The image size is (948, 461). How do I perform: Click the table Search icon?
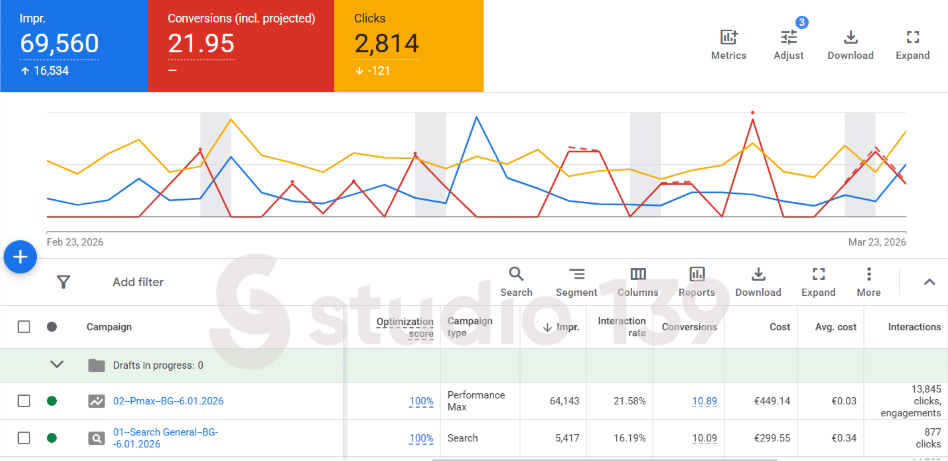point(516,274)
